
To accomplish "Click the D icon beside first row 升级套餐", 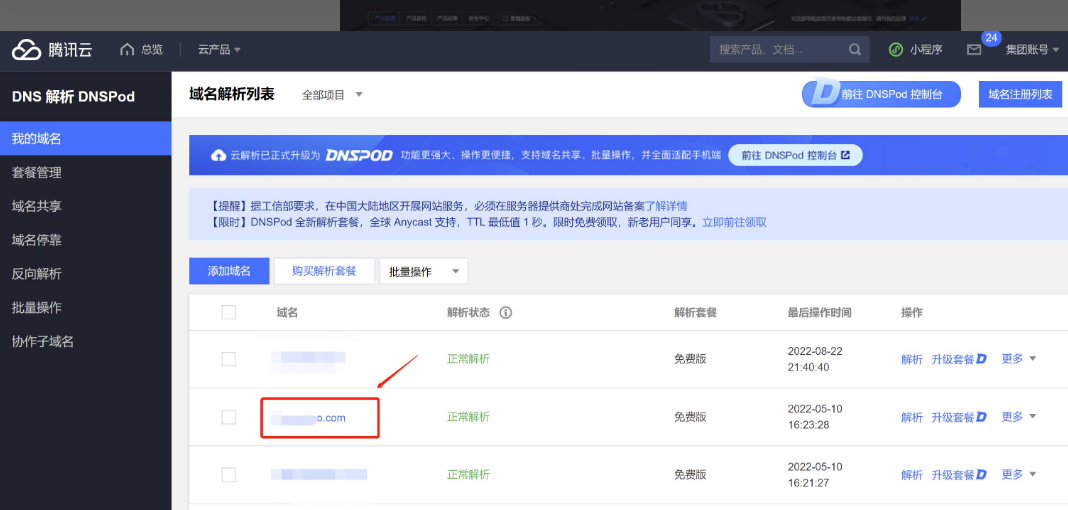I will [x=982, y=359].
